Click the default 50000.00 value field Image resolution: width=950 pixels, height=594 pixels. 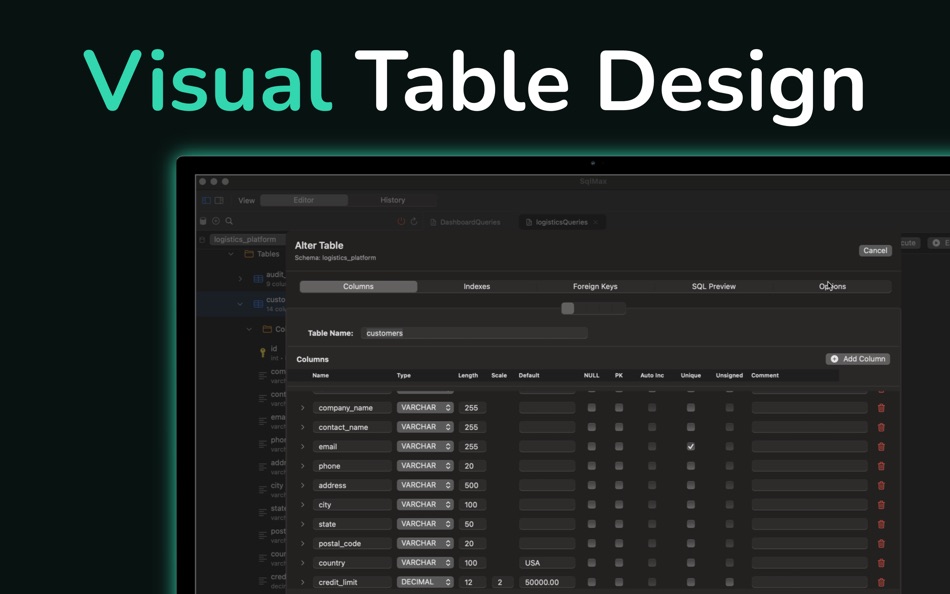click(x=547, y=582)
